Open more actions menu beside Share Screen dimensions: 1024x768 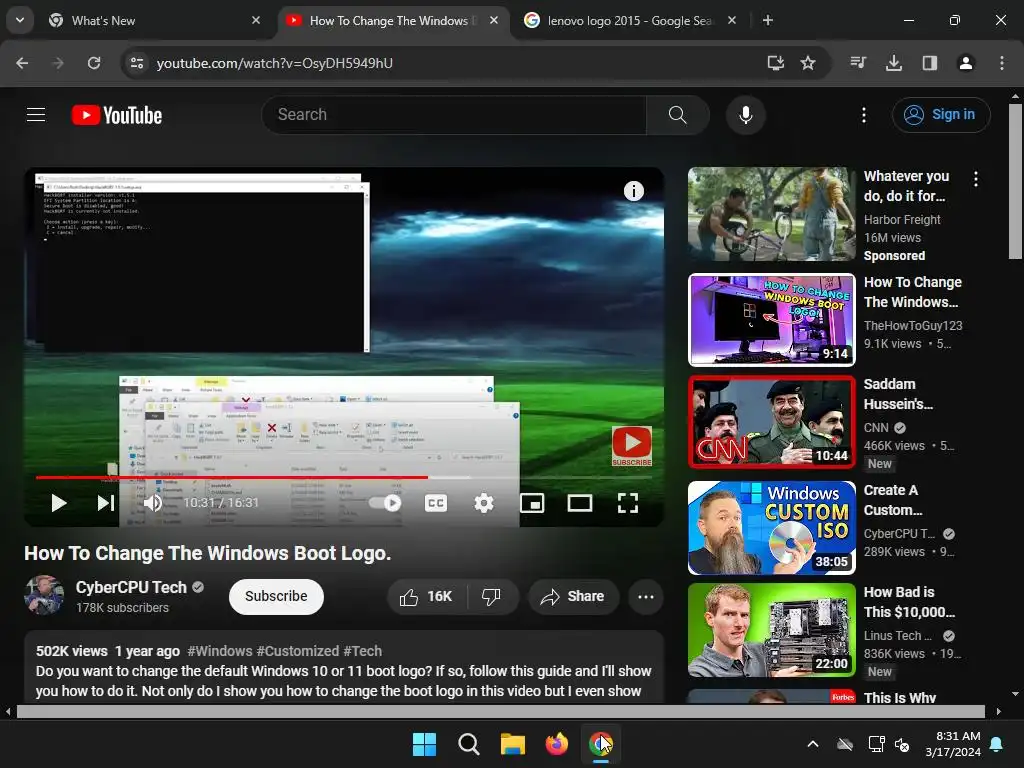click(x=646, y=596)
